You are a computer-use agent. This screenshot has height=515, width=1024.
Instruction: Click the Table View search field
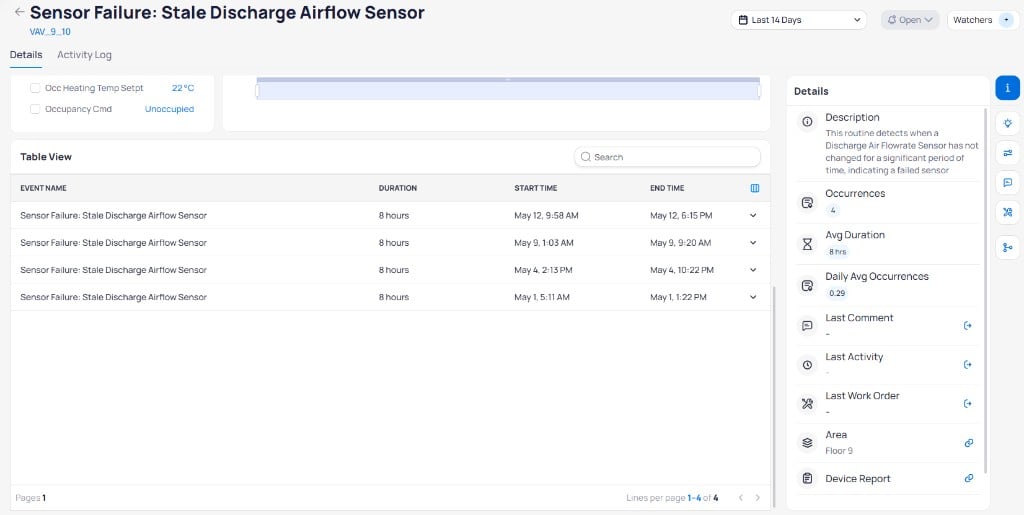point(667,157)
